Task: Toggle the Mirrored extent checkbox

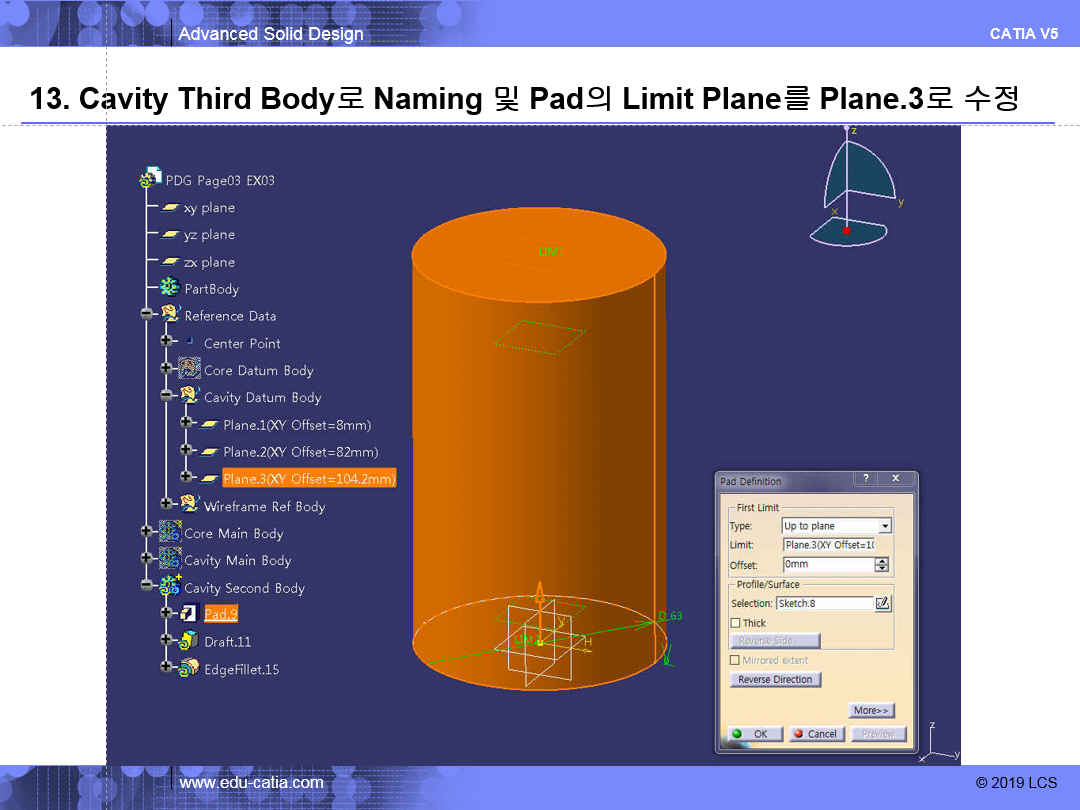Action: 736,660
